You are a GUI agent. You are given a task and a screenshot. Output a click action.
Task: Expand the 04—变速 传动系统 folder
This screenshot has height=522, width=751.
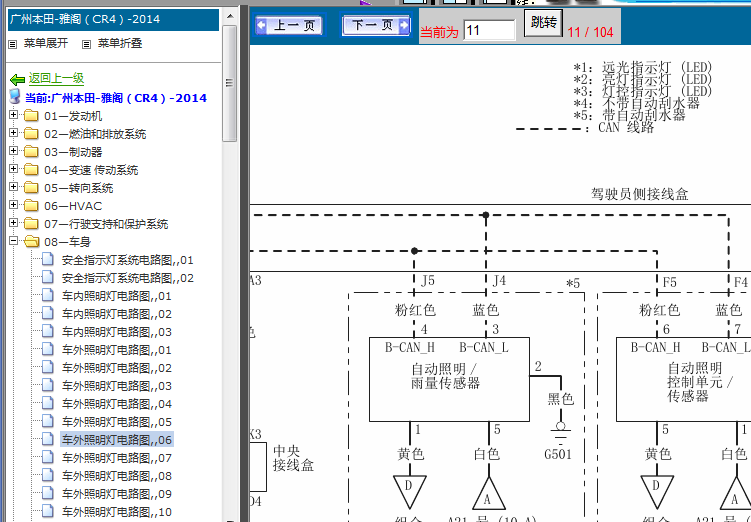coord(13,169)
